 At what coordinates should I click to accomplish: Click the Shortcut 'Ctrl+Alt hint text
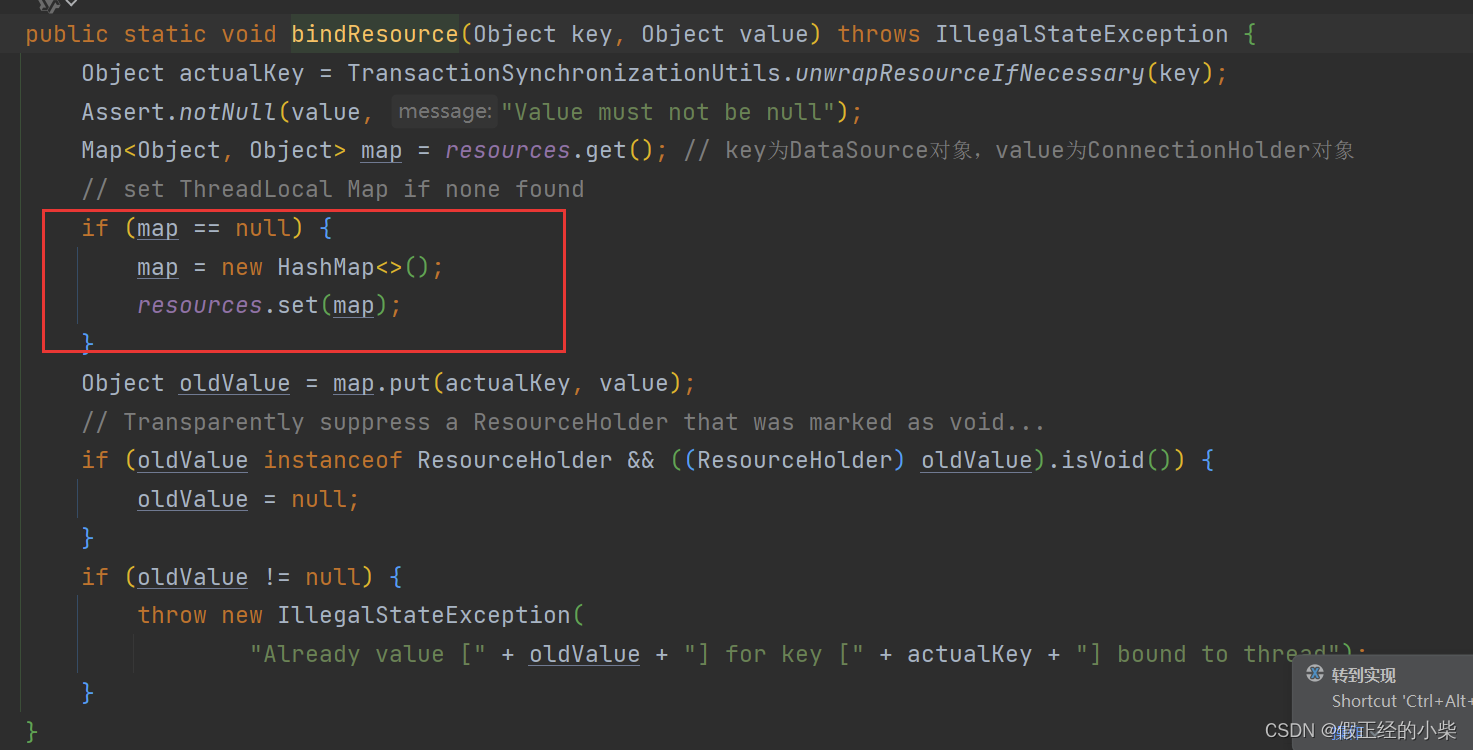pyautogui.click(x=1402, y=701)
